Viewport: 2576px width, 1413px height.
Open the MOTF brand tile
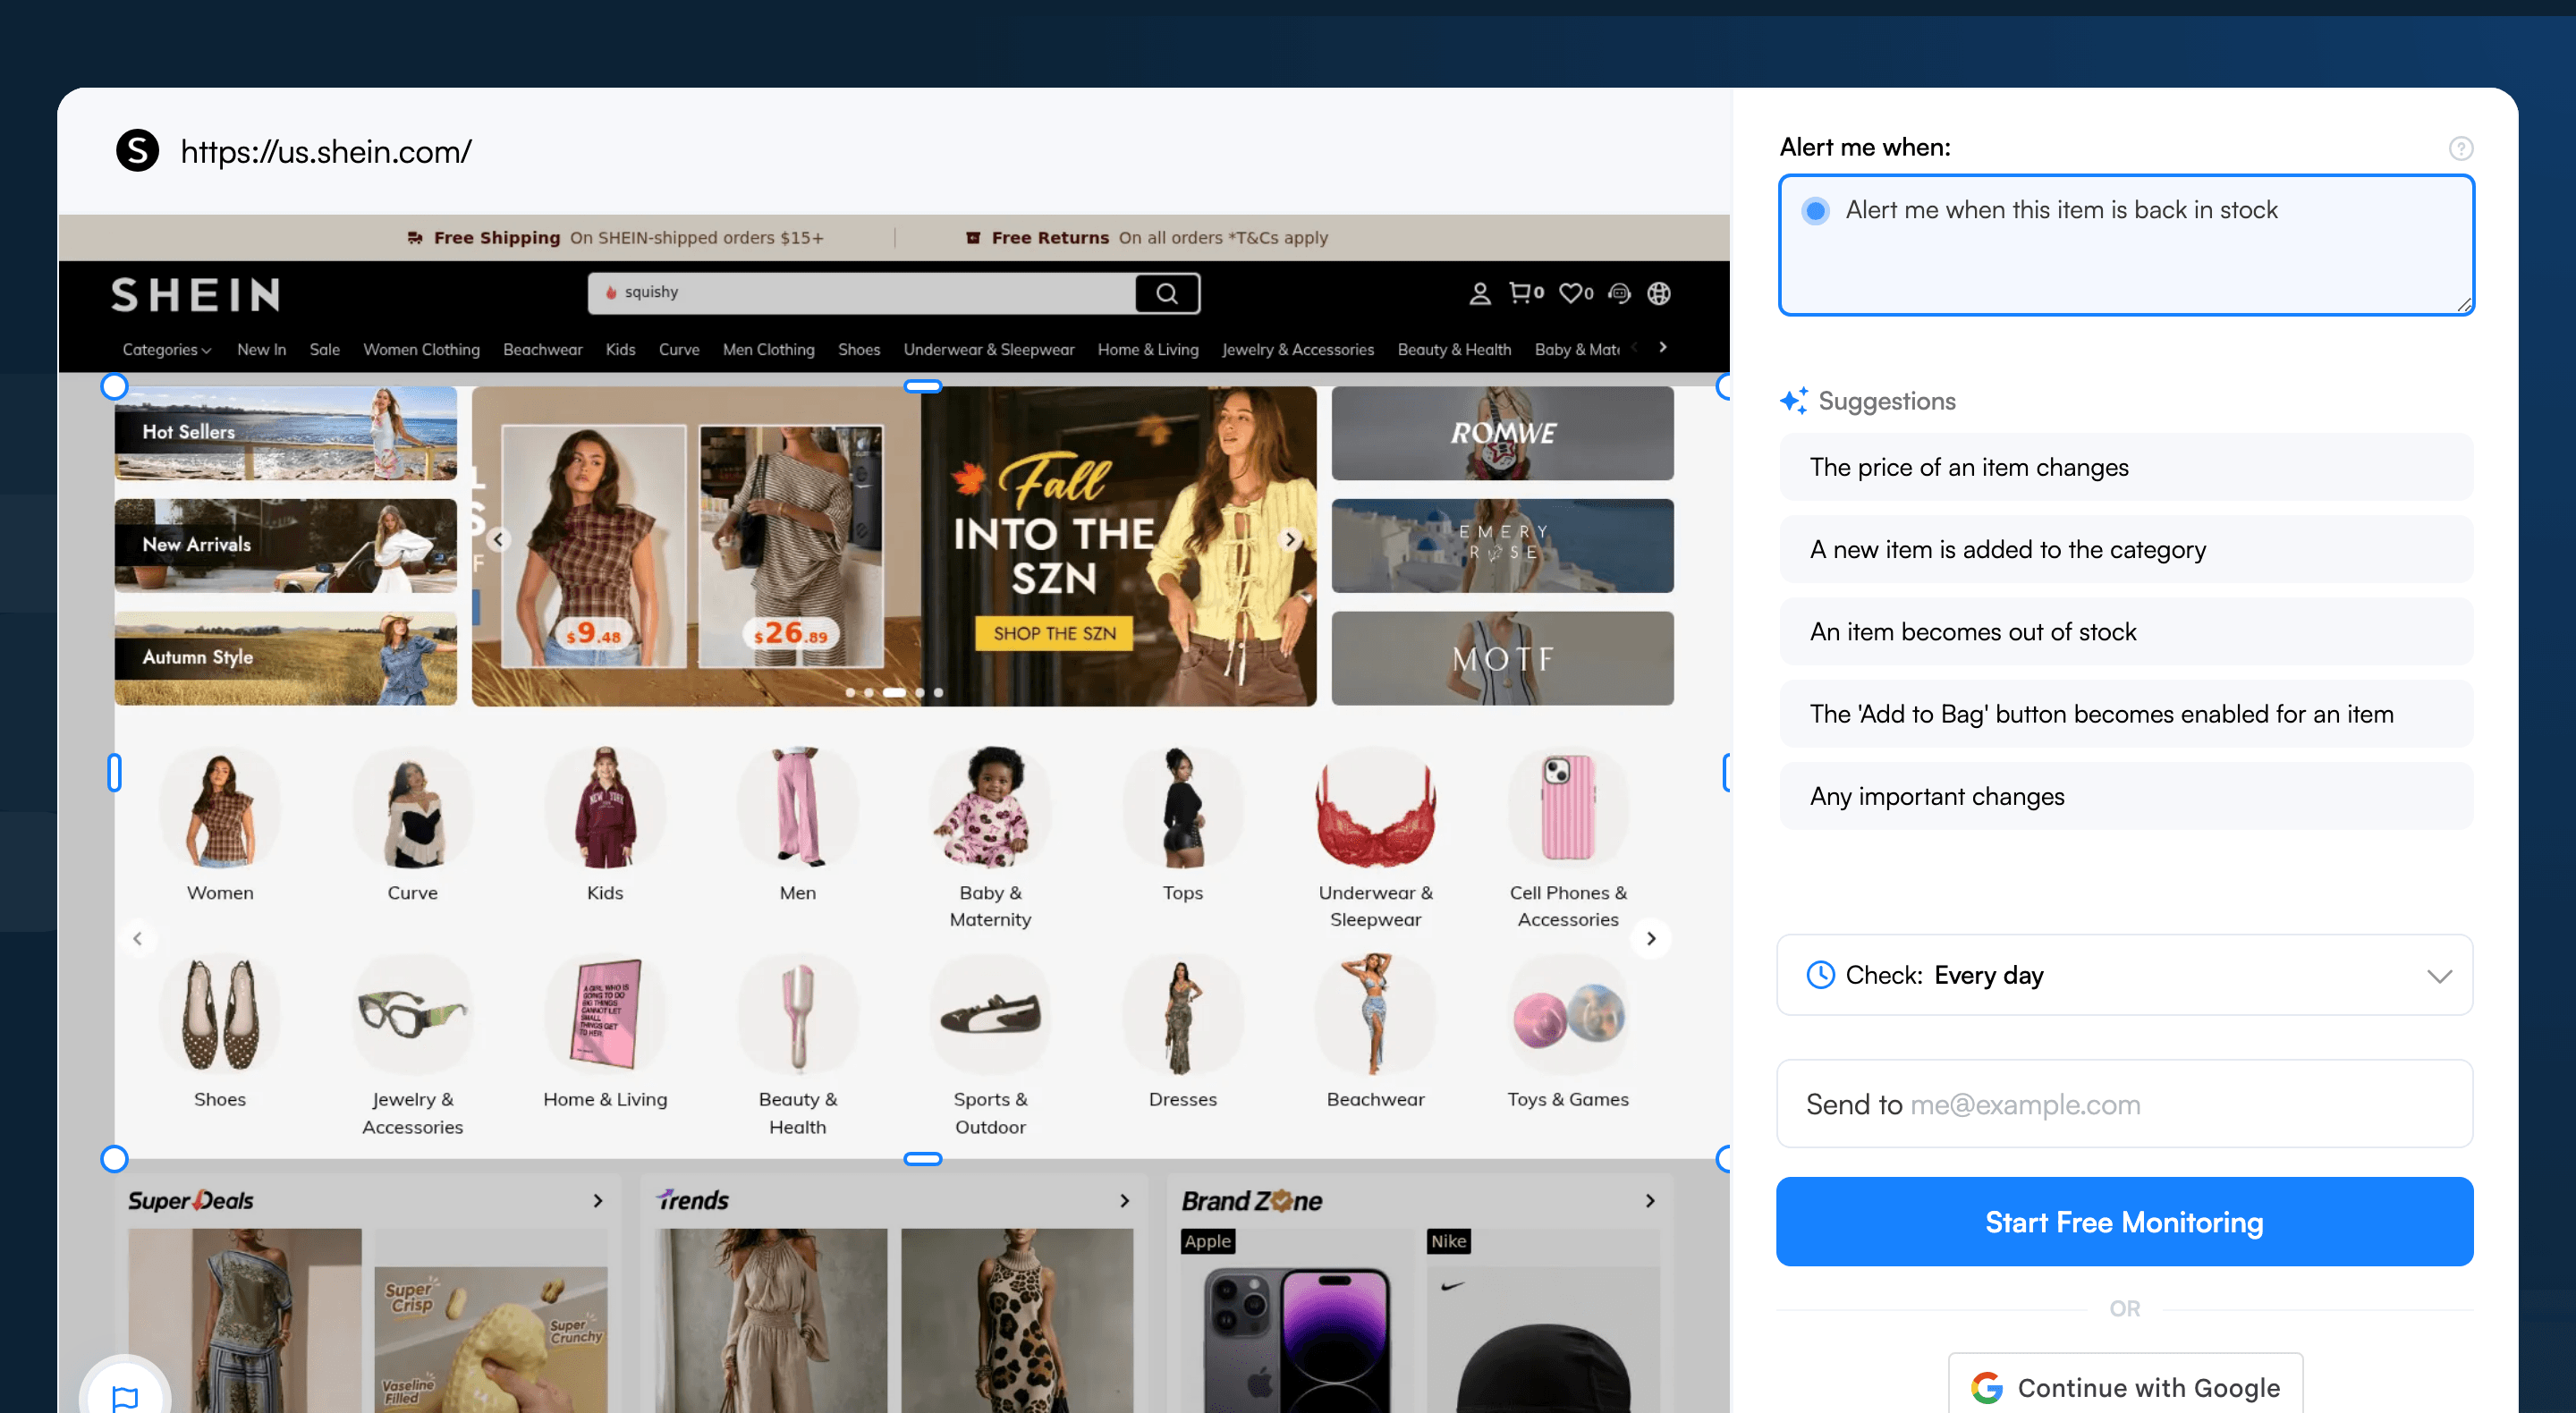tap(1502, 658)
